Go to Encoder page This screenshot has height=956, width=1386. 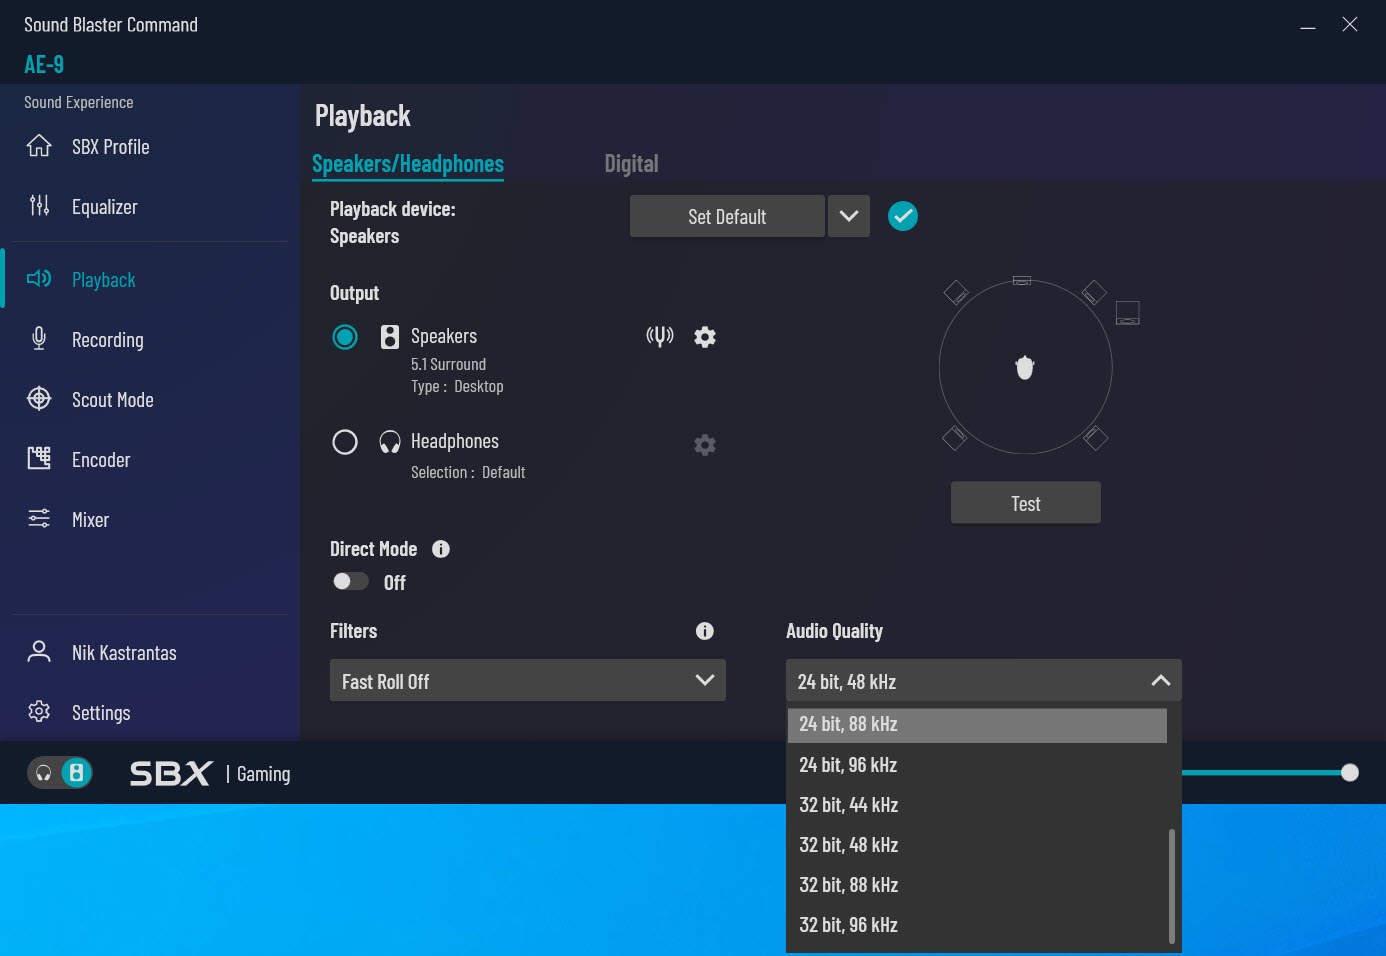click(101, 460)
